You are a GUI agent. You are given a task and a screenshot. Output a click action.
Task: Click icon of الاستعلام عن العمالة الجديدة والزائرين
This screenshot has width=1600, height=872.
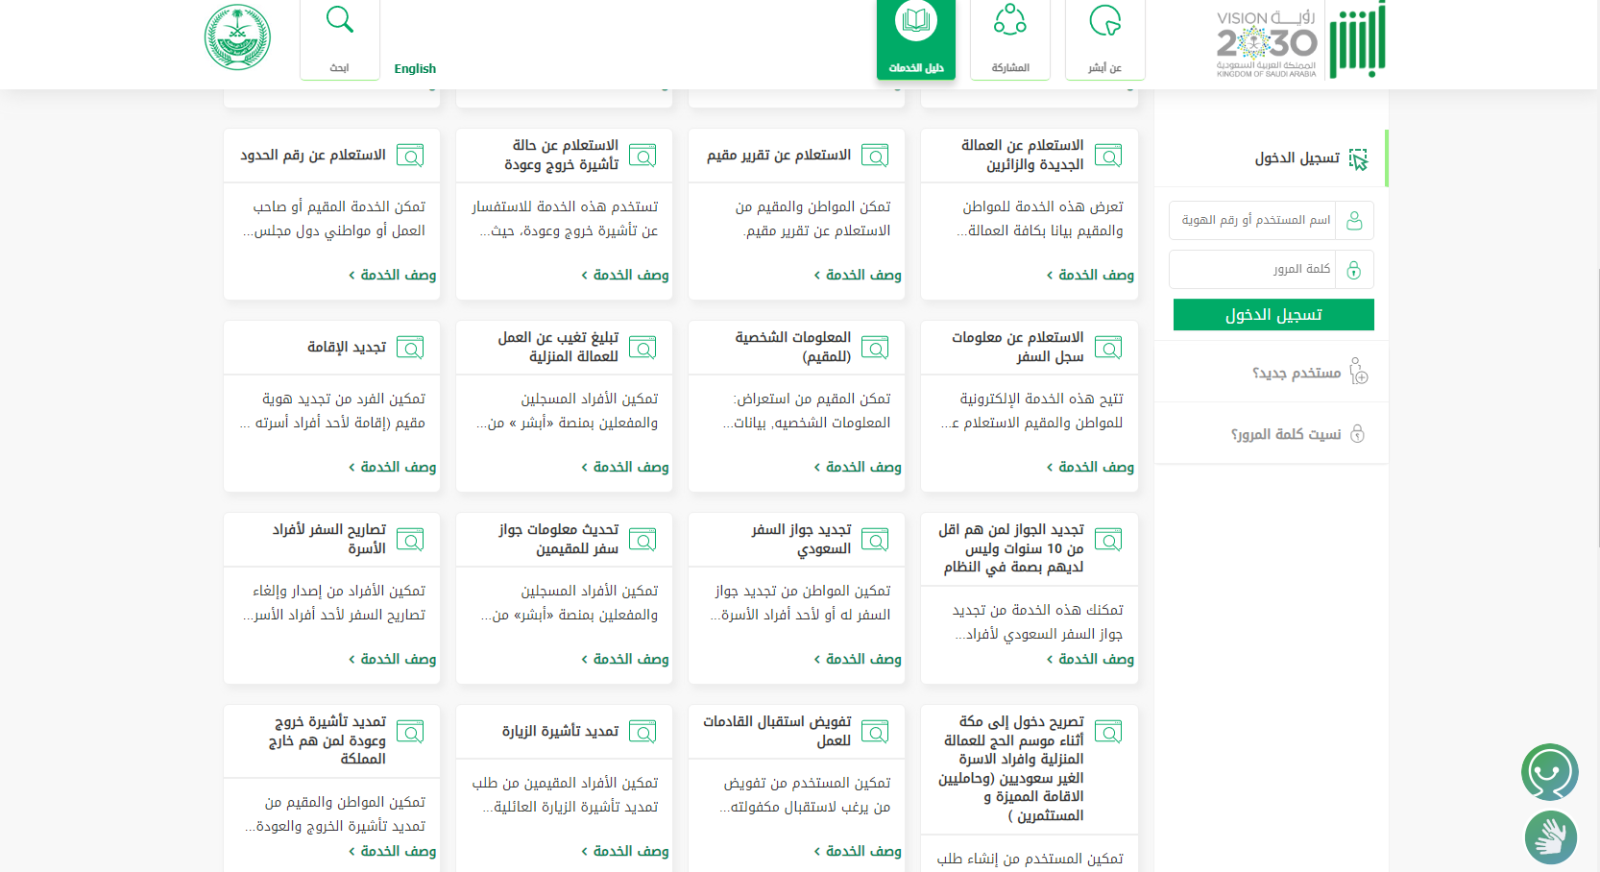pos(1108,155)
